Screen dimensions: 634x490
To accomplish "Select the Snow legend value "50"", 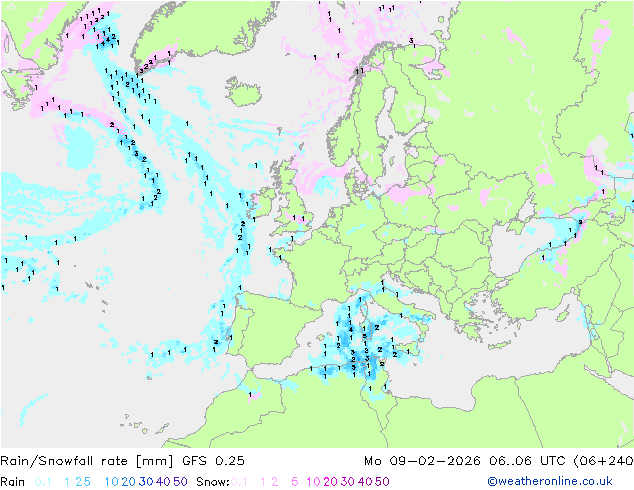I will point(383,482).
